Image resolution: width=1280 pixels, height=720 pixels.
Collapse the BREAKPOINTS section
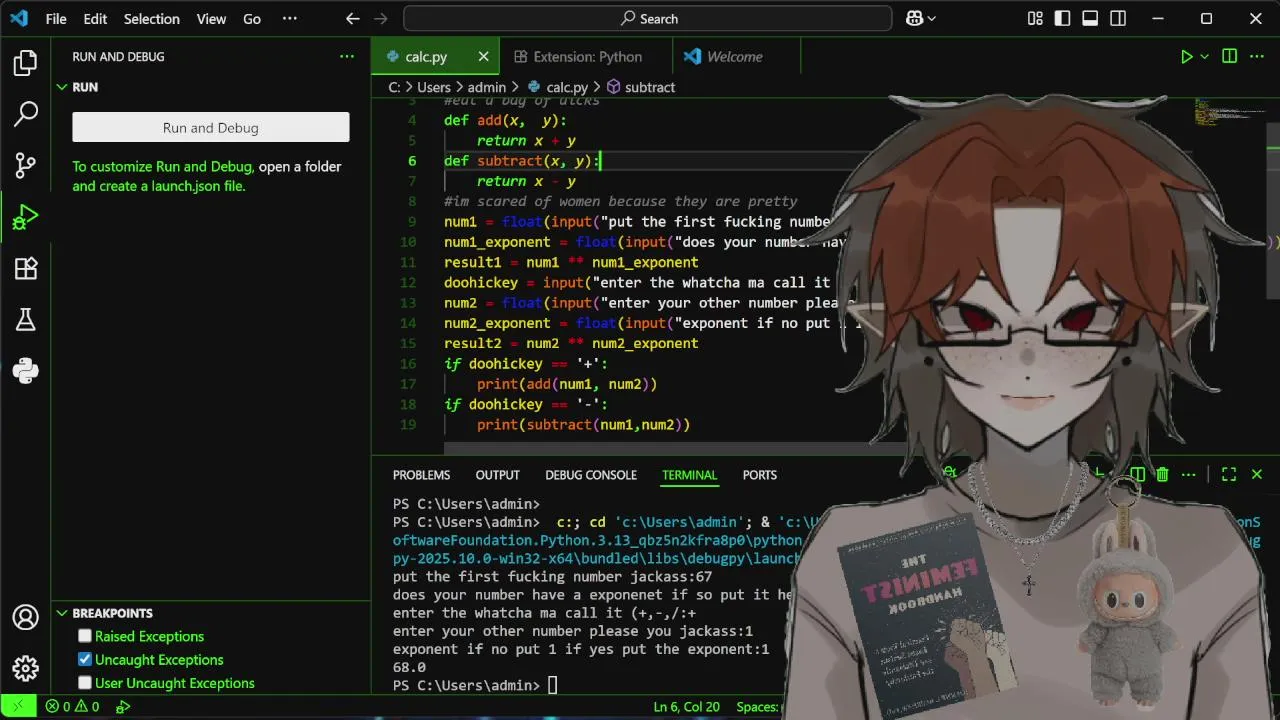pyautogui.click(x=61, y=613)
